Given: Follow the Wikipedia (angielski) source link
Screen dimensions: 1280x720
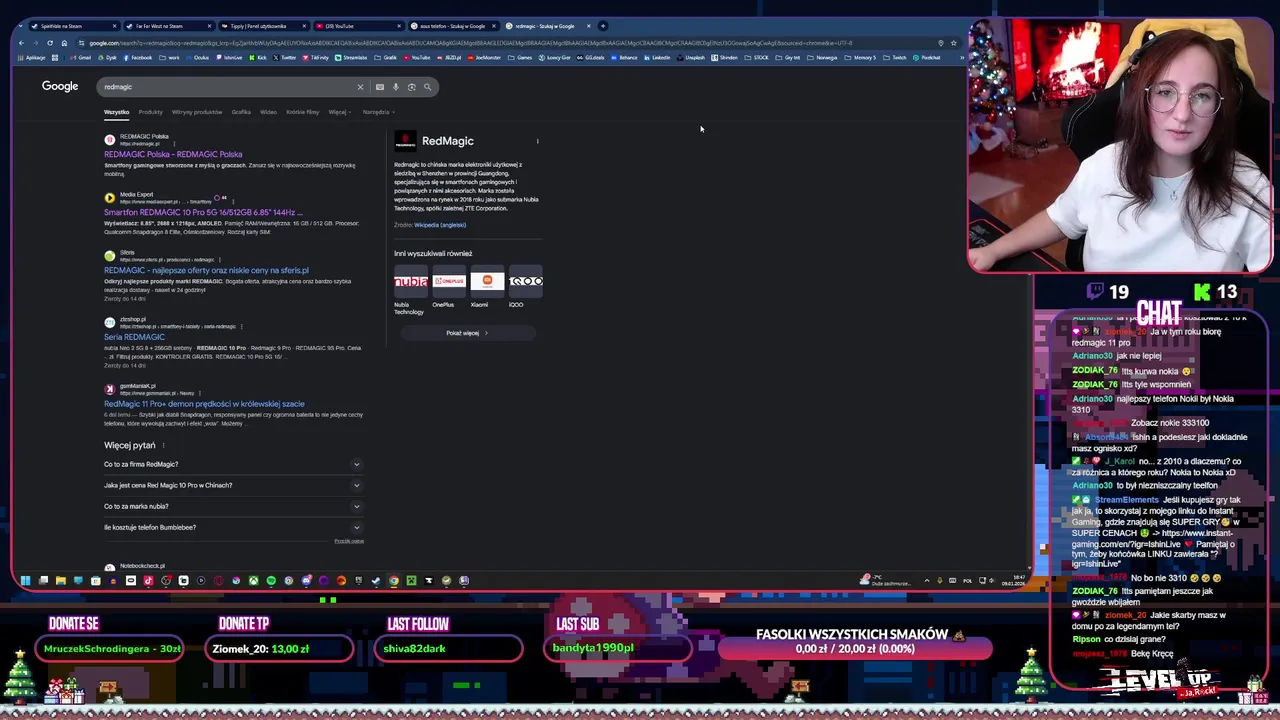Looking at the screenshot, I should 440,225.
